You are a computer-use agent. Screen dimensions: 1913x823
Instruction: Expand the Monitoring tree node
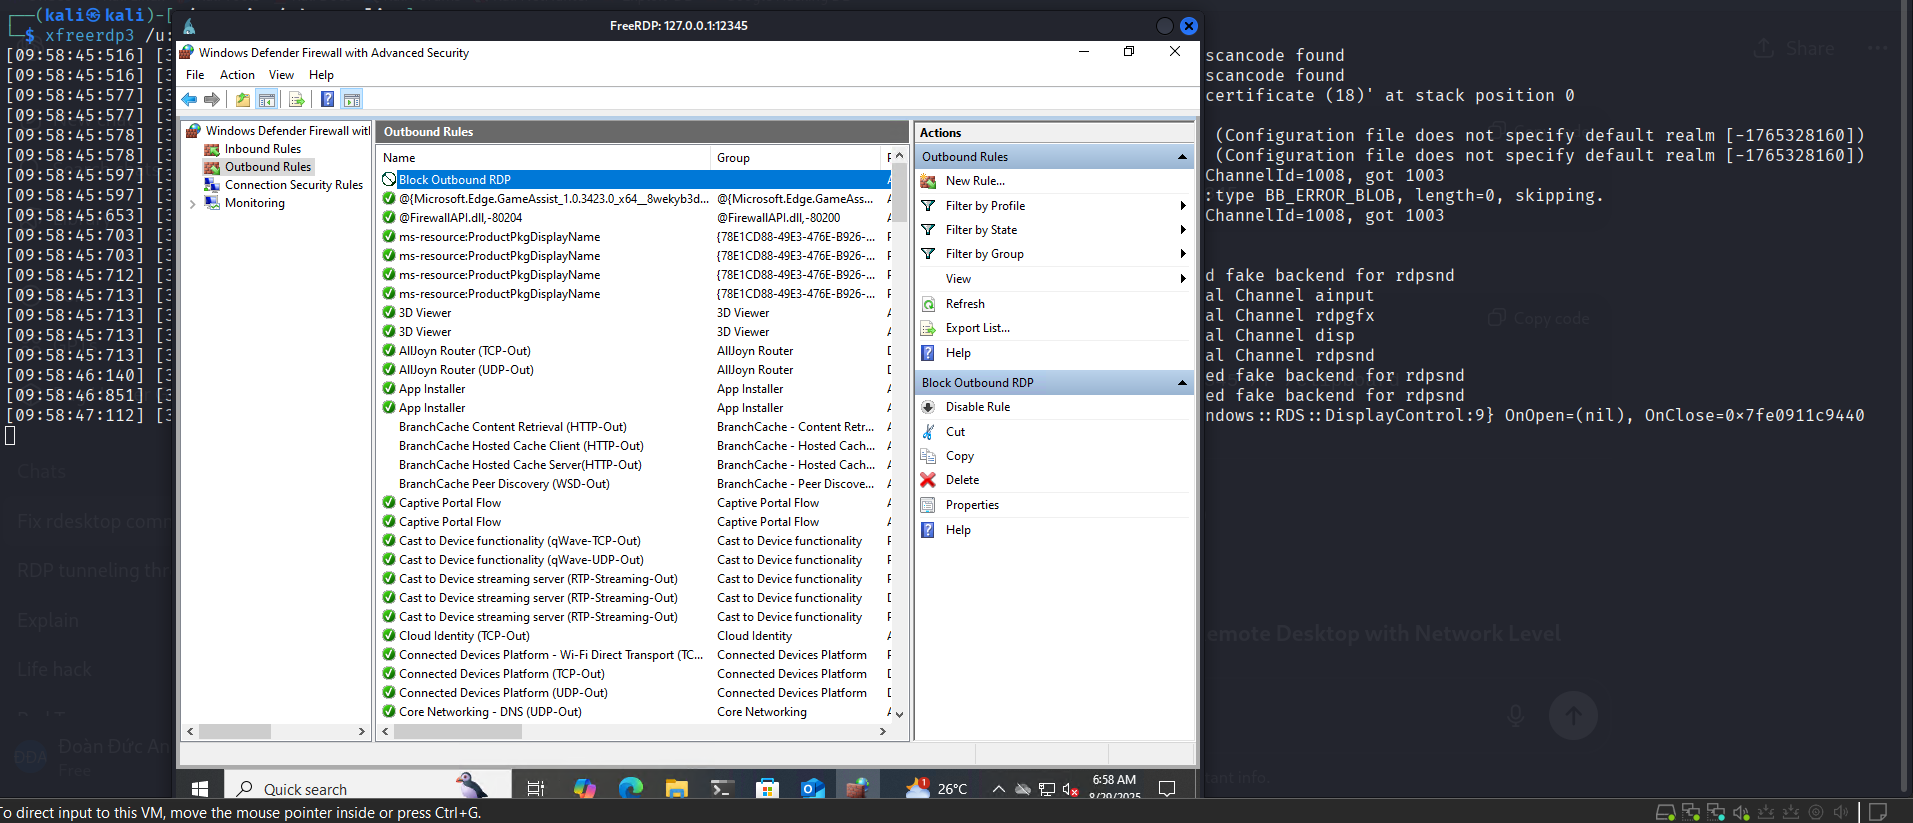tap(193, 203)
